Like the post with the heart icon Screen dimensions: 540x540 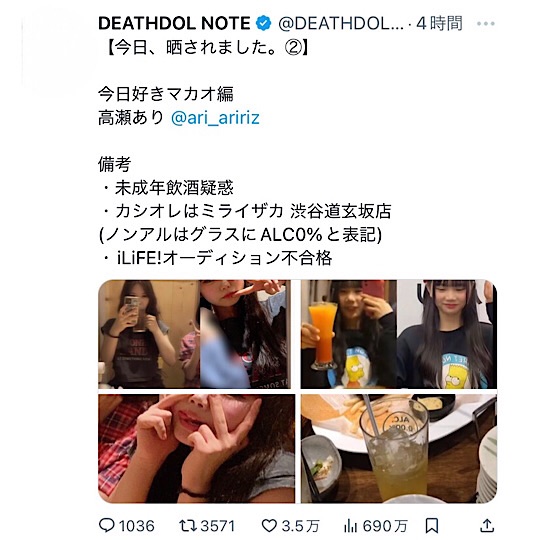269,526
